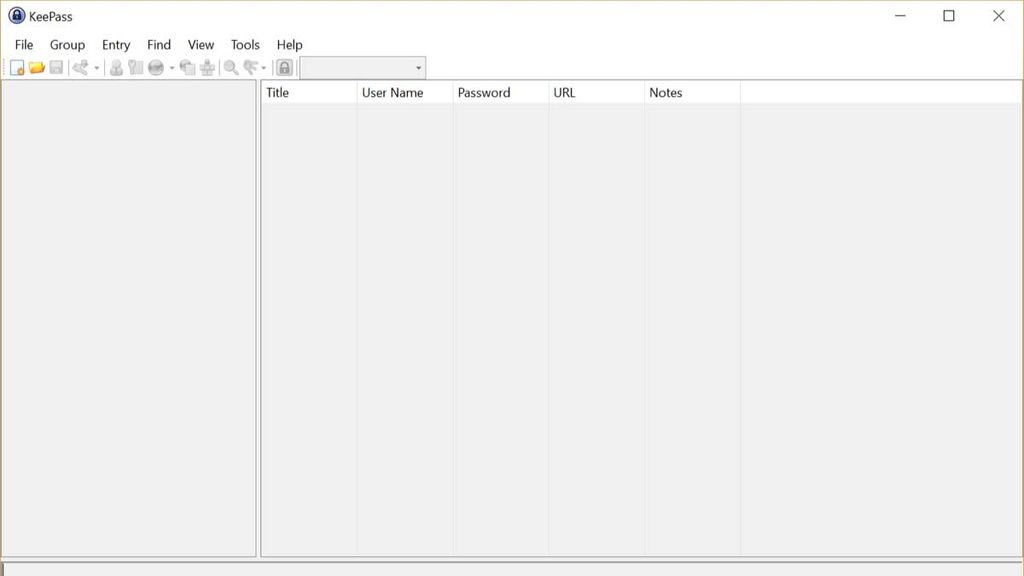The height and width of the screenshot is (576, 1024).
Task: Lock the KeePass workspace
Action: click(x=284, y=67)
